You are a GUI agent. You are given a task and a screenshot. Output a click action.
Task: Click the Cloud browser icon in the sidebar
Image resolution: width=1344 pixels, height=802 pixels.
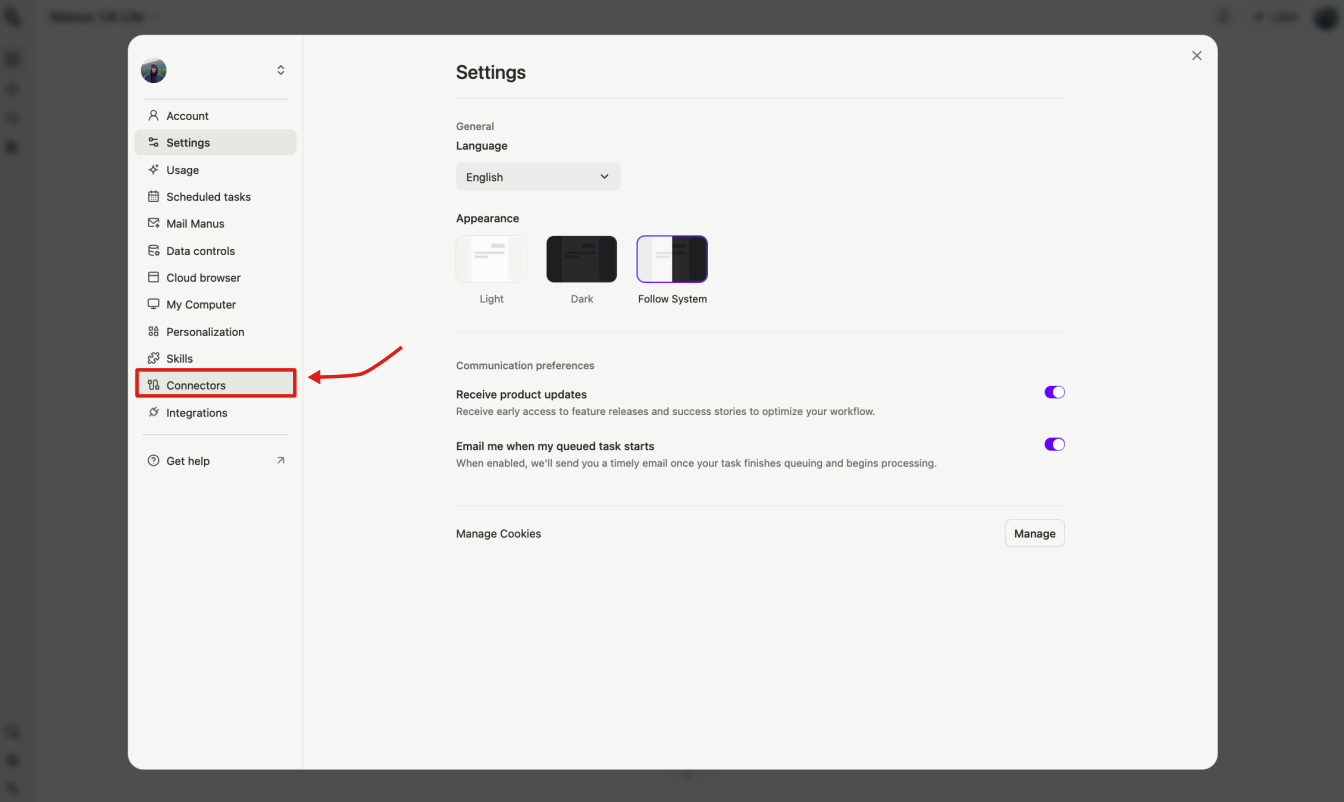pos(154,277)
